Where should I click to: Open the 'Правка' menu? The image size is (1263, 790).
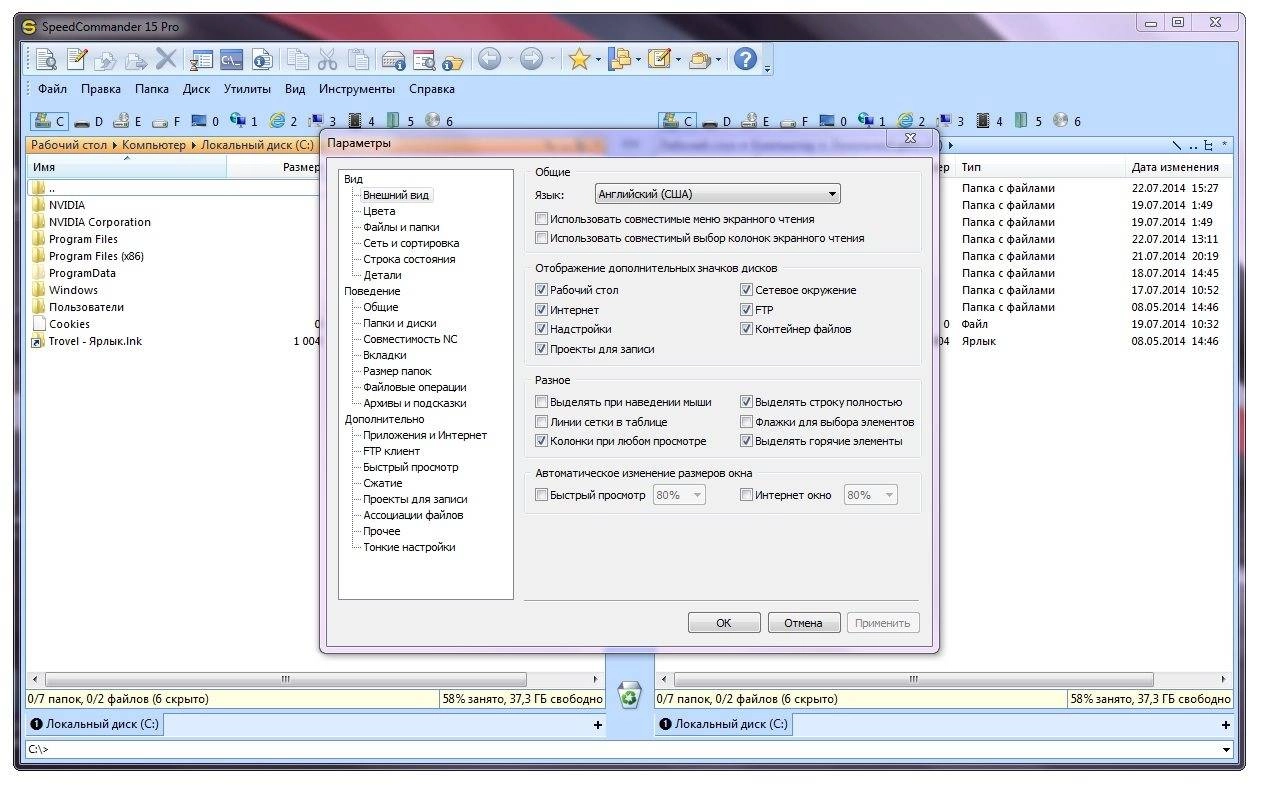[x=101, y=89]
